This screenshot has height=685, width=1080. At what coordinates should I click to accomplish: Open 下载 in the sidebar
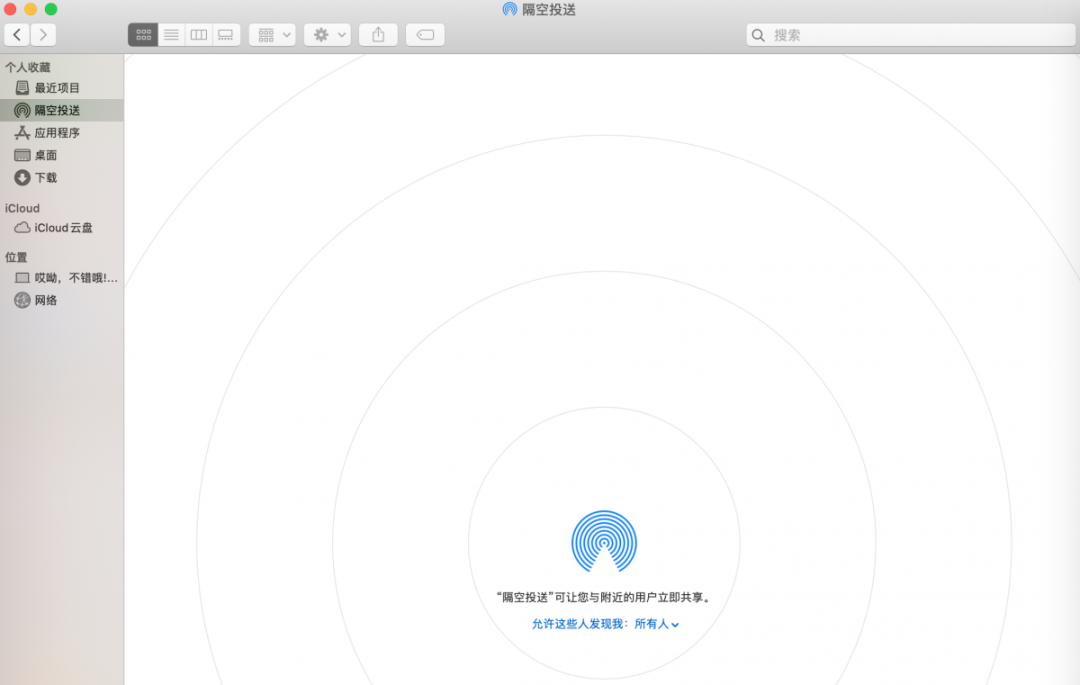[62, 178]
